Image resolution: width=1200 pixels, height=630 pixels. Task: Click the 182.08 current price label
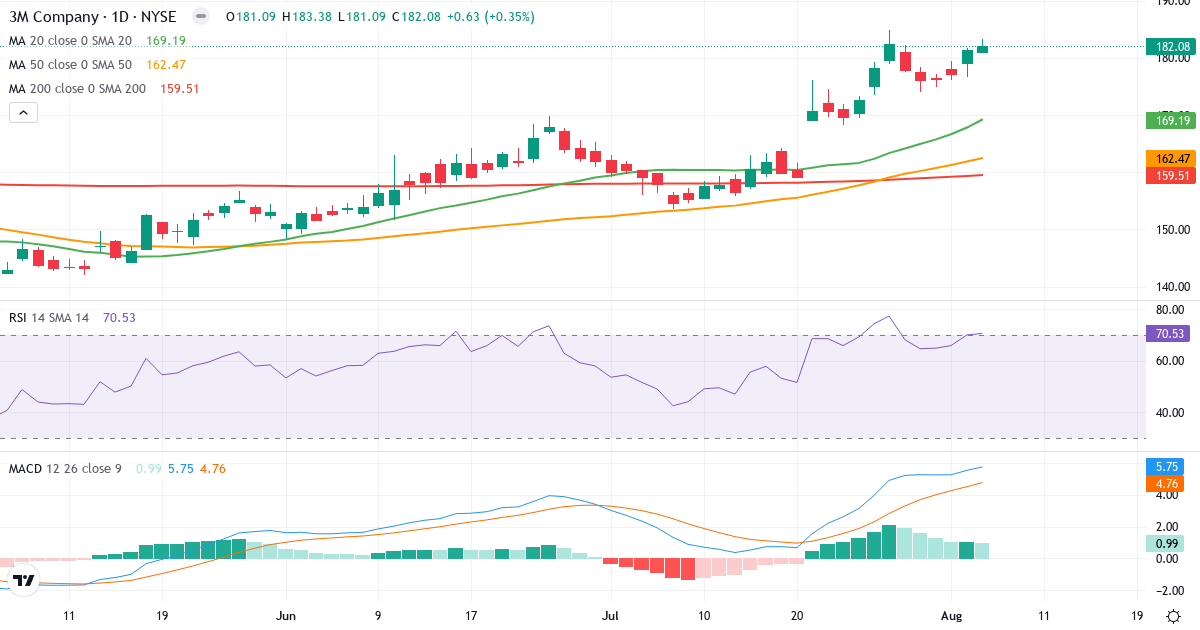tap(1172, 46)
